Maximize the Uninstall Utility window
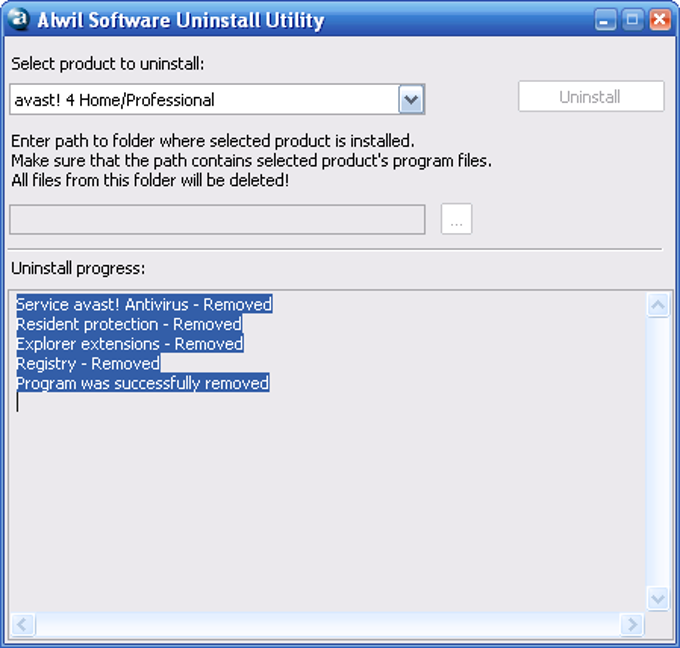 [x=632, y=20]
